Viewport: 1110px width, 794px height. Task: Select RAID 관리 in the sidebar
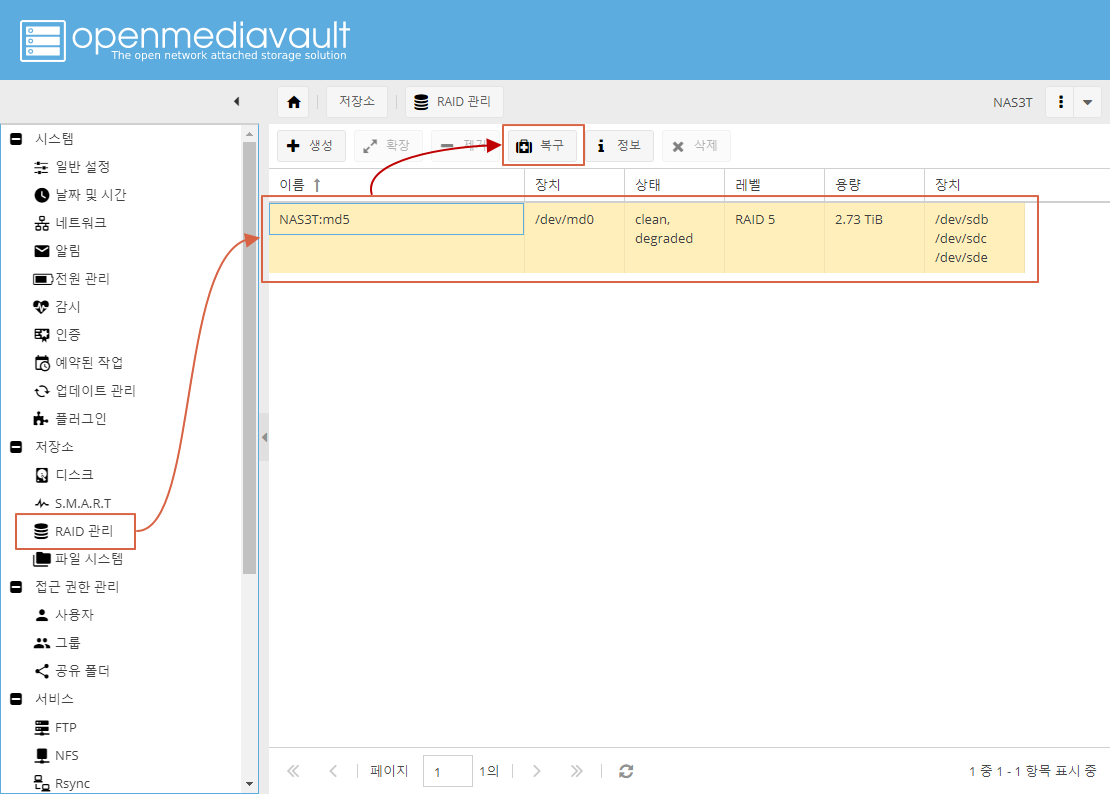click(74, 531)
